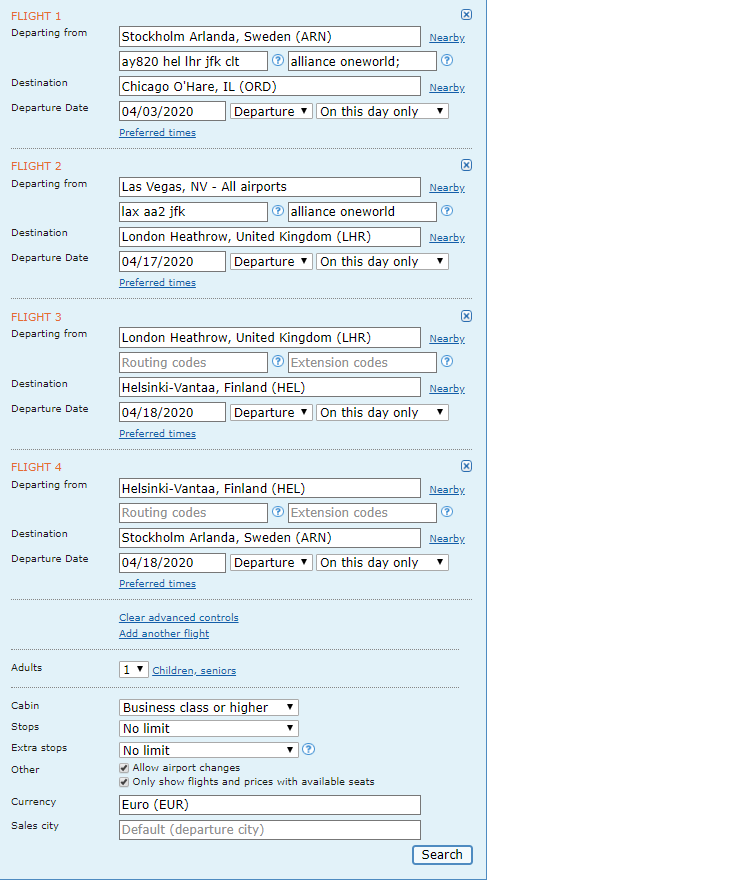The height and width of the screenshot is (881, 738).
Task: Open extension codes help icon in Flight 2
Action: [447, 211]
